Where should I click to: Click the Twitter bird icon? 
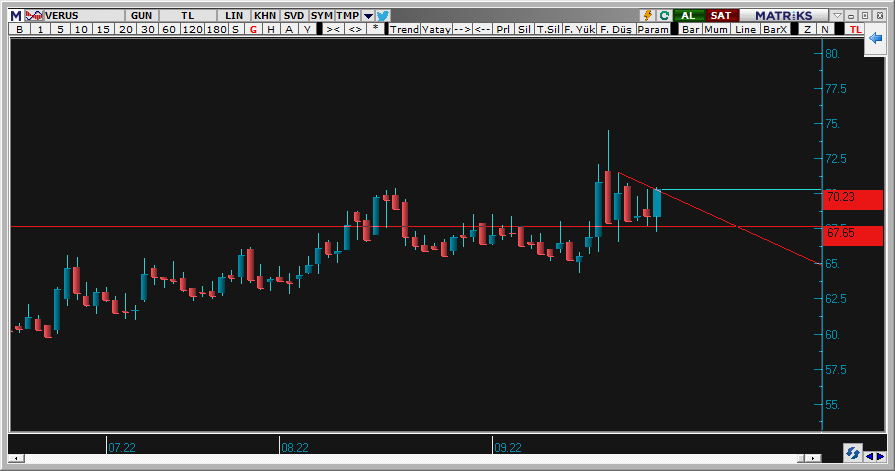click(382, 15)
